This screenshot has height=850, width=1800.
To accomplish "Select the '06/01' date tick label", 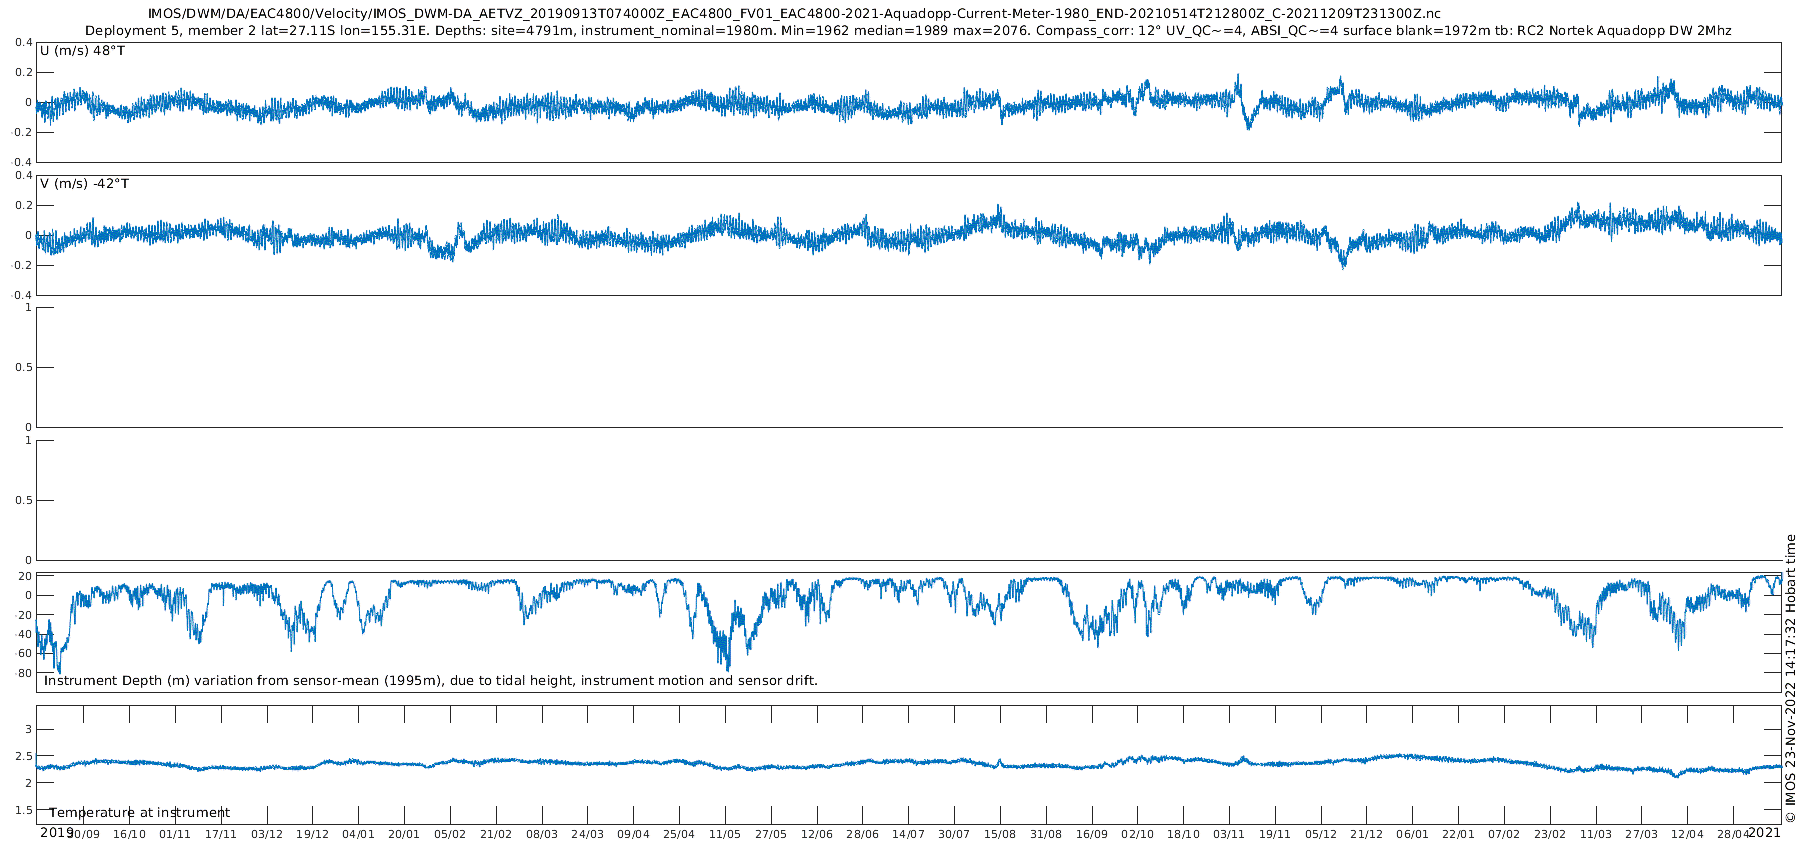I will coord(1413,834).
